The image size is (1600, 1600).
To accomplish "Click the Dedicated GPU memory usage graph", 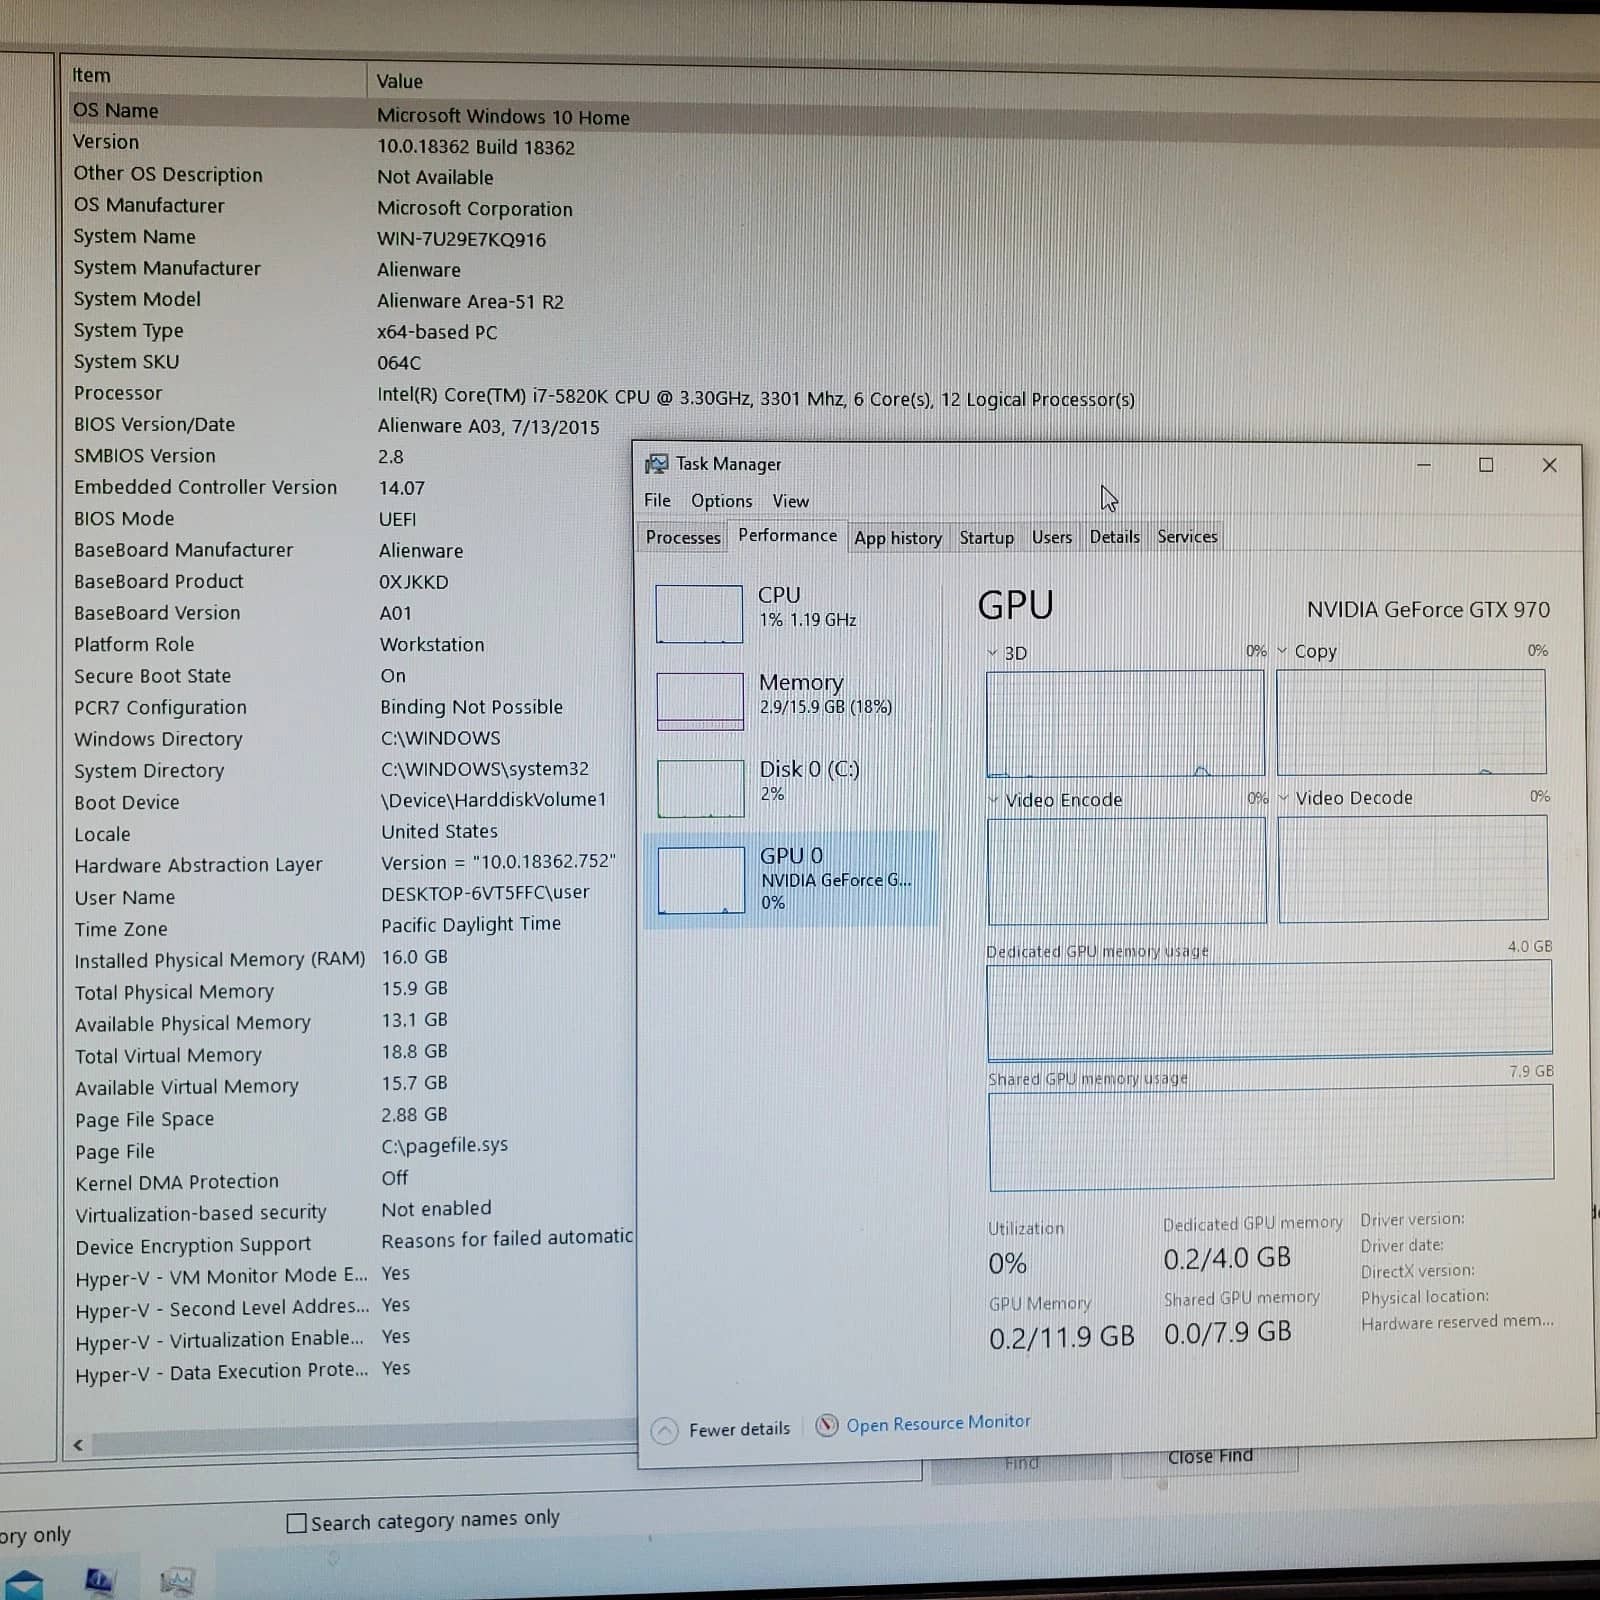I will coord(1270,1010).
